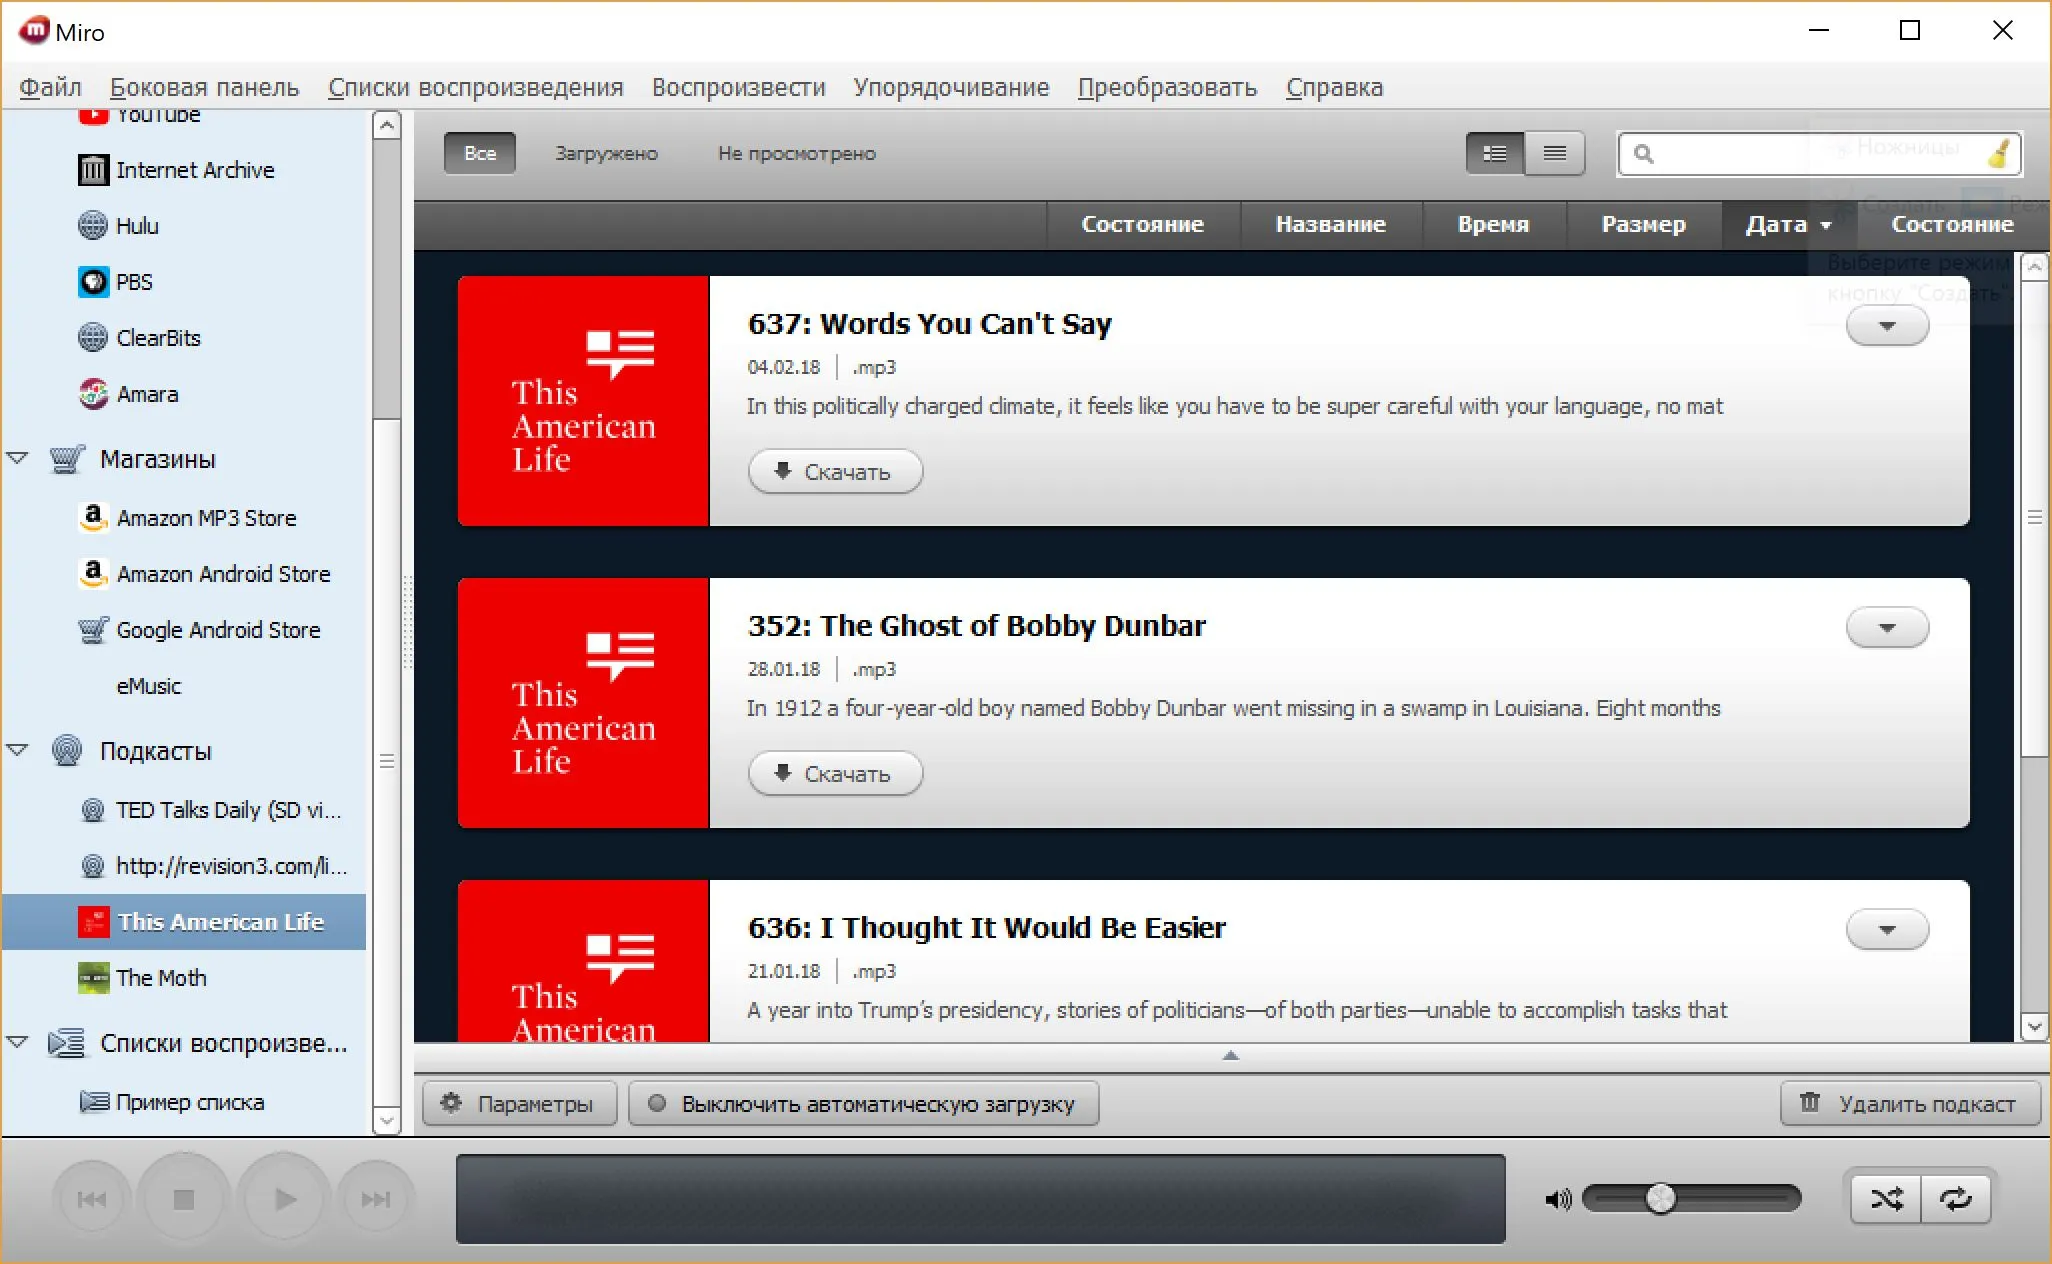Open the Воспроизвести menu
Screen dimensions: 2052x1264
[x=738, y=88]
